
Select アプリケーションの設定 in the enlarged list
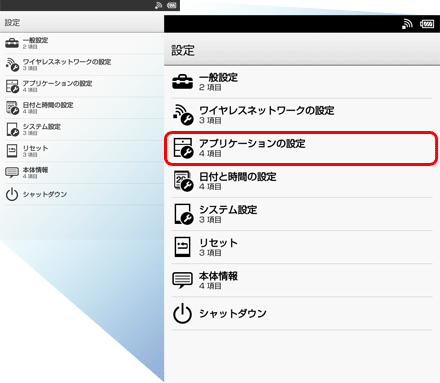click(302, 148)
